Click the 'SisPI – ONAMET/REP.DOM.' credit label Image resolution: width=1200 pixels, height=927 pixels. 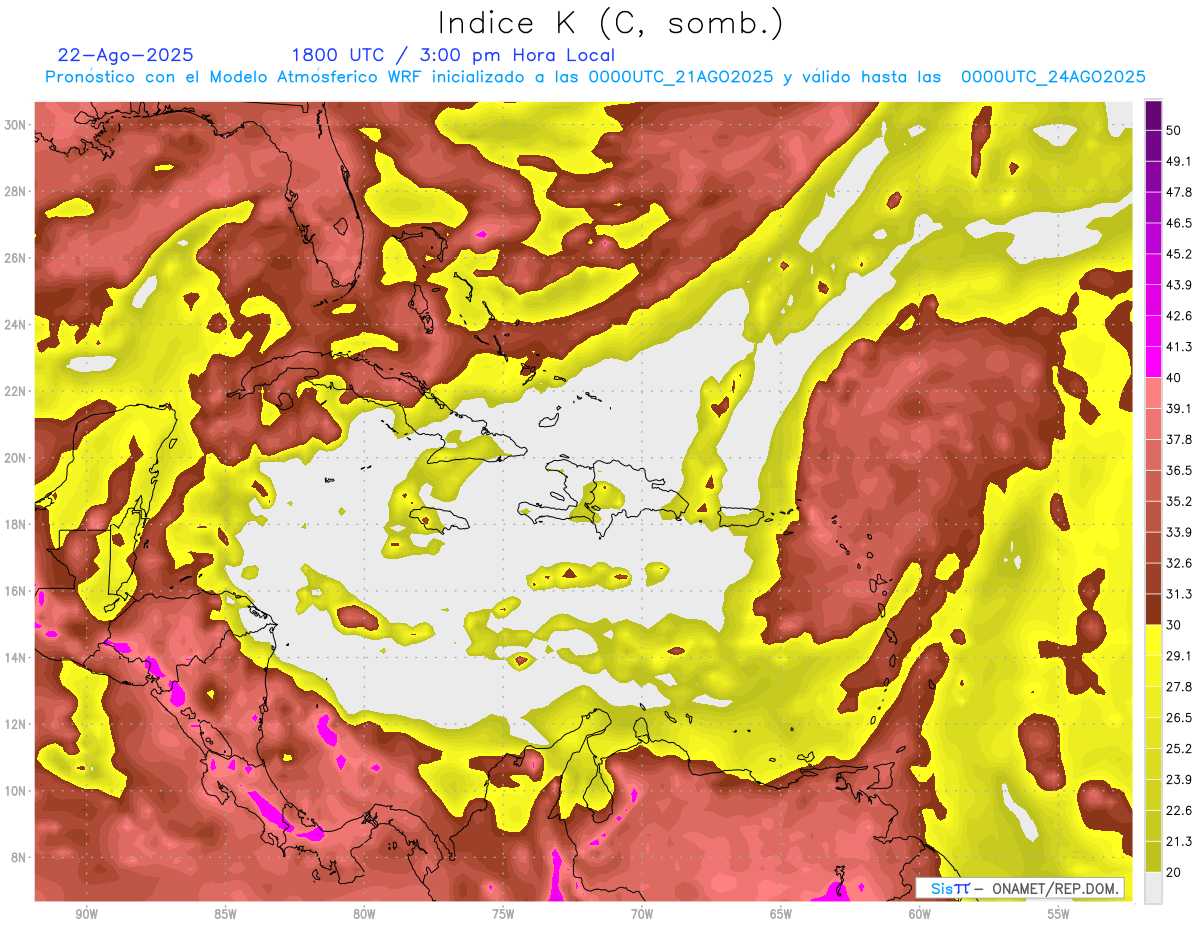1020,888
